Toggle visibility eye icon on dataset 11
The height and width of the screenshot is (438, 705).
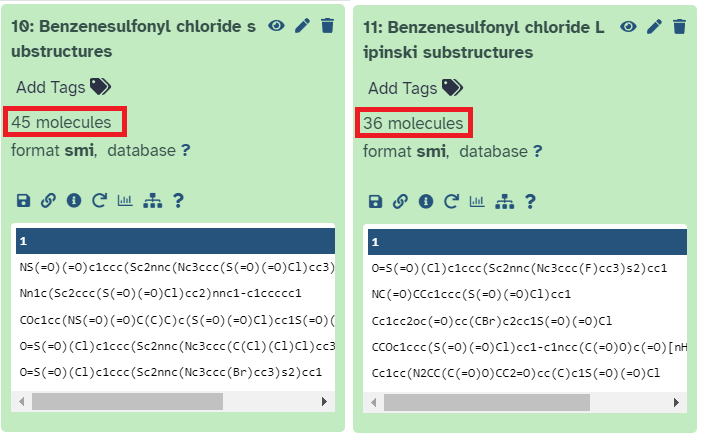click(x=628, y=27)
